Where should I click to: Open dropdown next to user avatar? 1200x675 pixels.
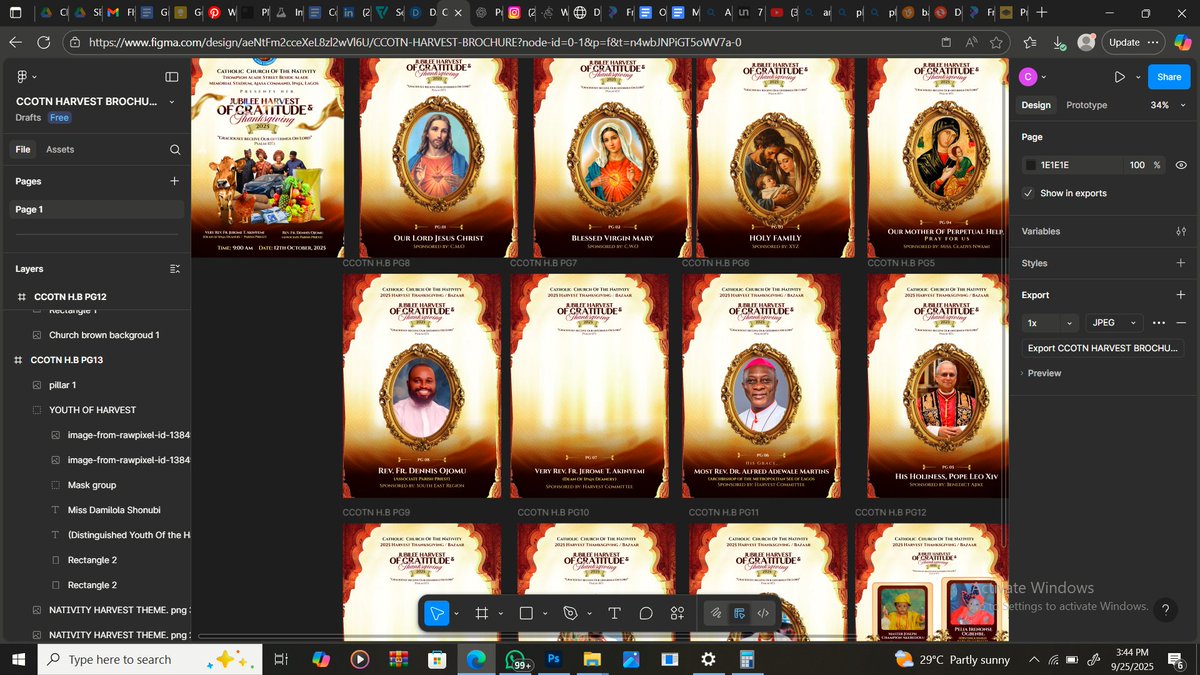pos(1043,77)
